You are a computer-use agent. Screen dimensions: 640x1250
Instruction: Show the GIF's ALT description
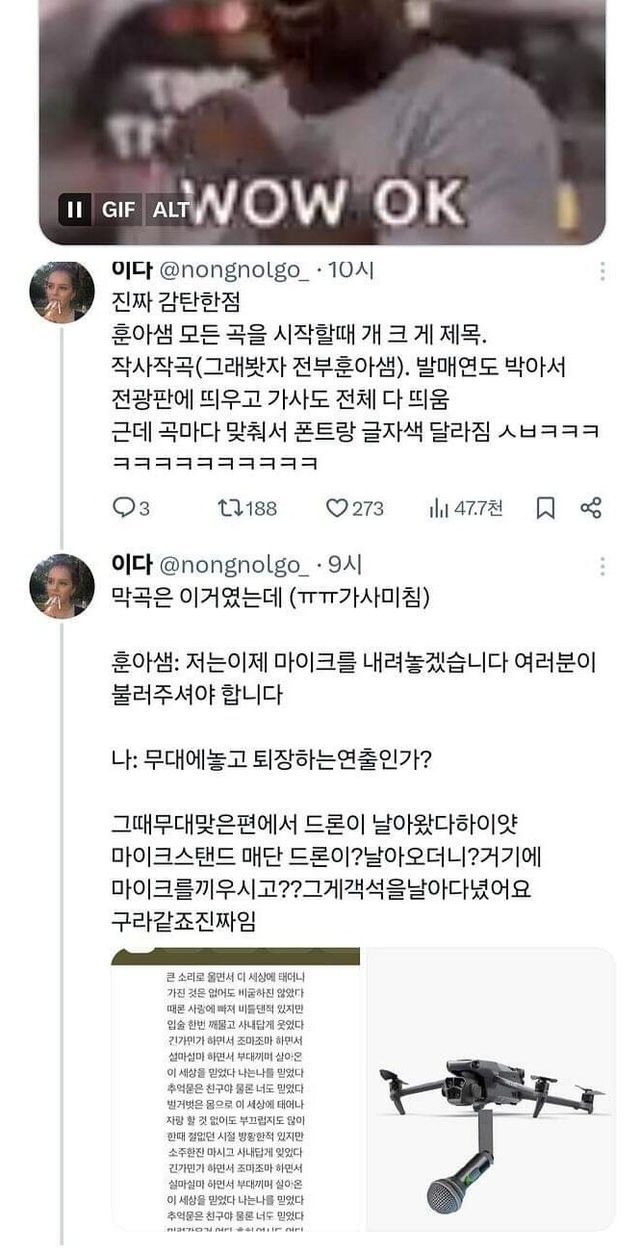point(170,210)
